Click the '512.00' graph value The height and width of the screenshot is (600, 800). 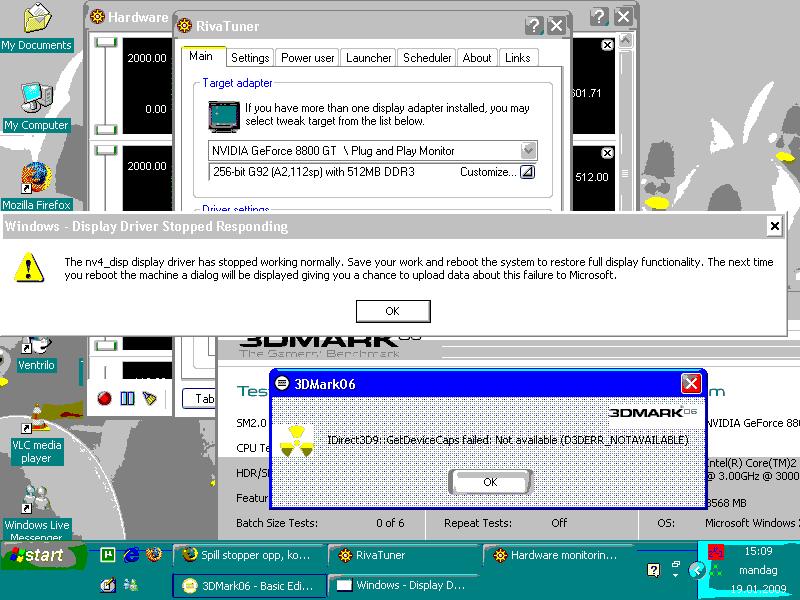tap(592, 177)
